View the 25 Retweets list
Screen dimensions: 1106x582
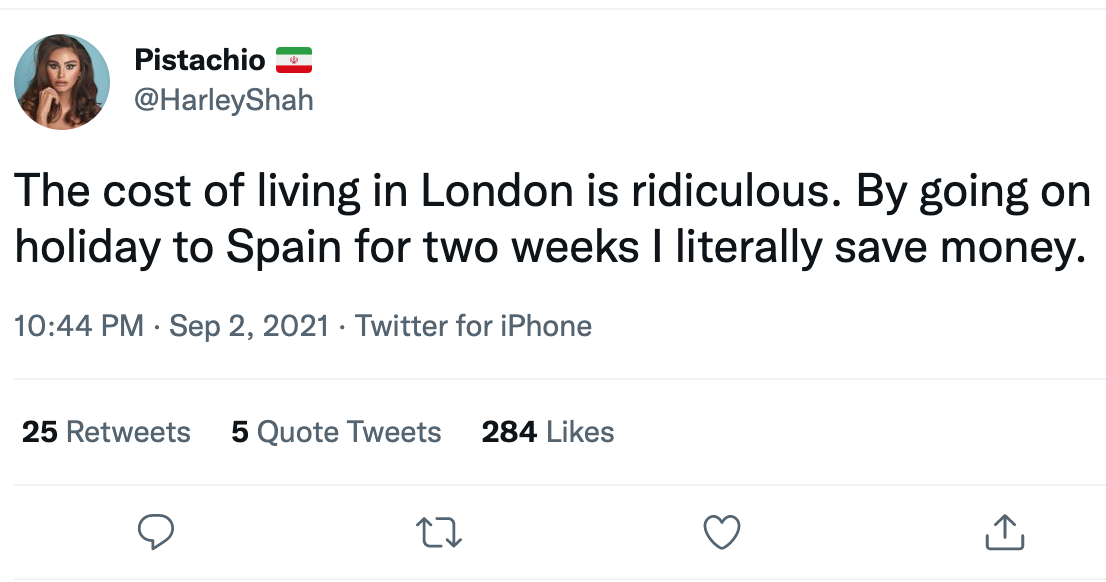point(106,432)
